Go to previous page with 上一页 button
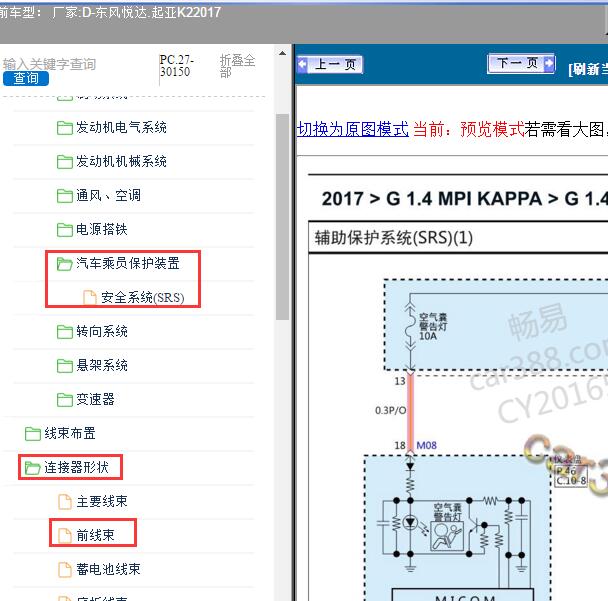Screen dimensions: 608x601 [x=330, y=64]
